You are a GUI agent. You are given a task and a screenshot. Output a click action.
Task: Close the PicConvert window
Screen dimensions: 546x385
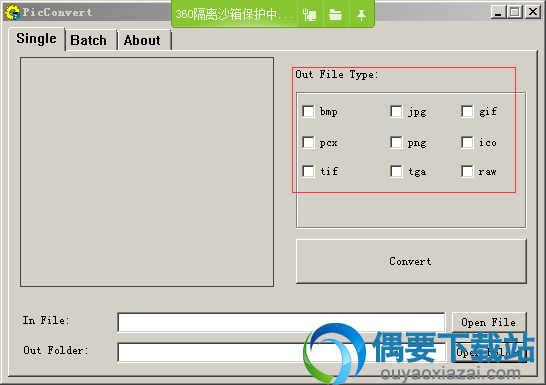pyautogui.click(x=533, y=12)
